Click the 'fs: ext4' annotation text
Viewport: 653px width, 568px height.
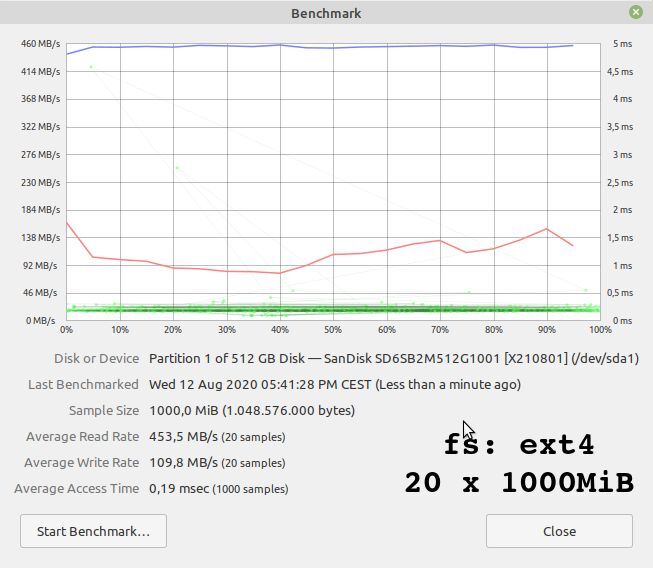[x=519, y=445]
